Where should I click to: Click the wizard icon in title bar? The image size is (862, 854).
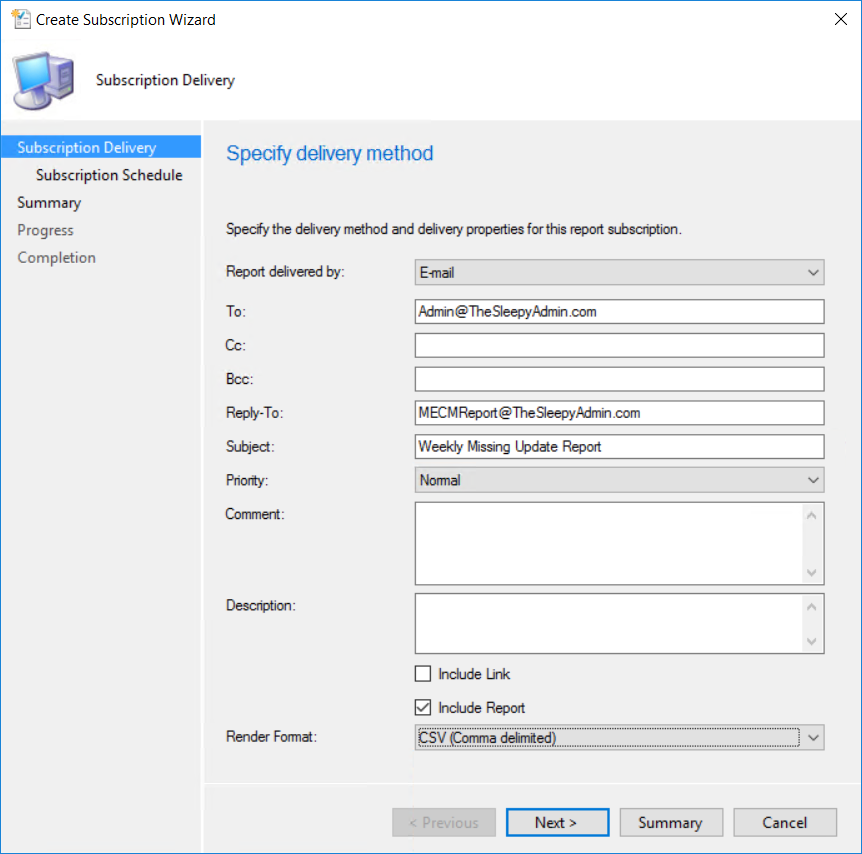pos(20,19)
